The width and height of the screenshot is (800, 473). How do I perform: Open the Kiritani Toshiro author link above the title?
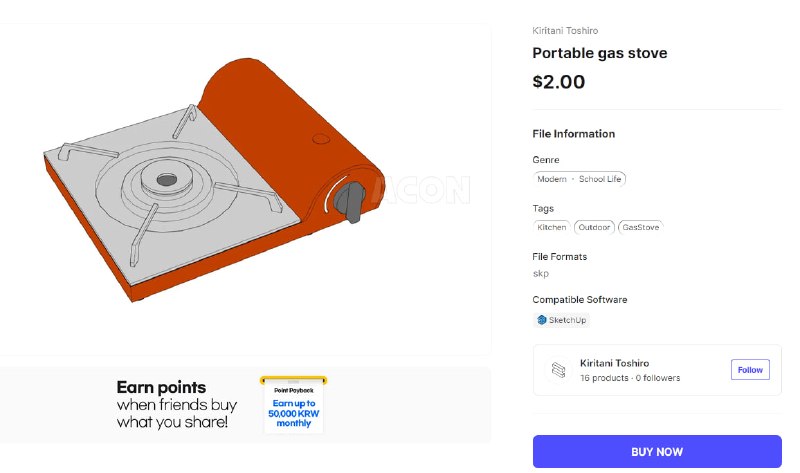click(565, 31)
